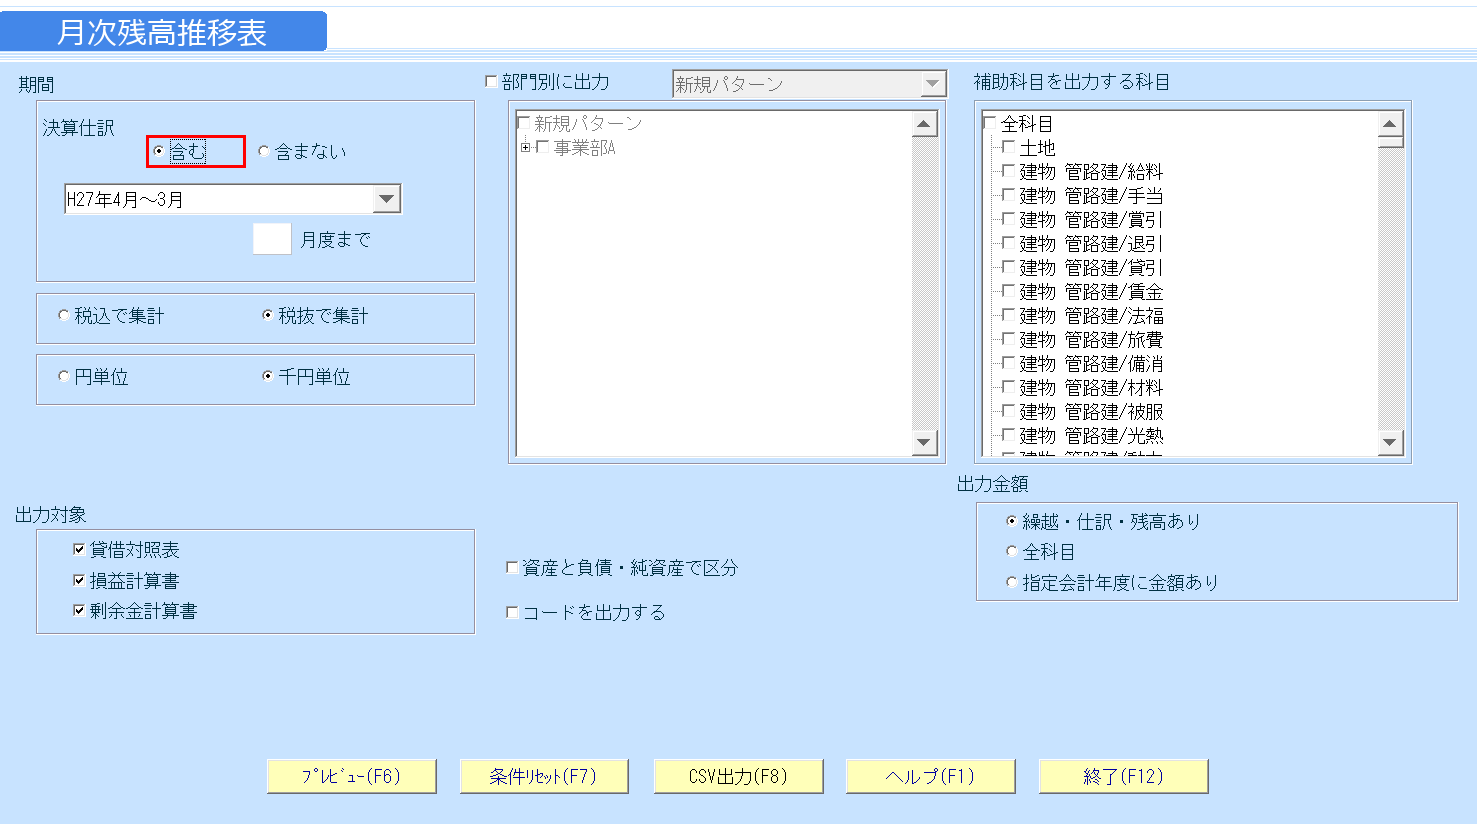Select 全科目 under 出力金額
The image size is (1477, 824).
click(x=1011, y=550)
